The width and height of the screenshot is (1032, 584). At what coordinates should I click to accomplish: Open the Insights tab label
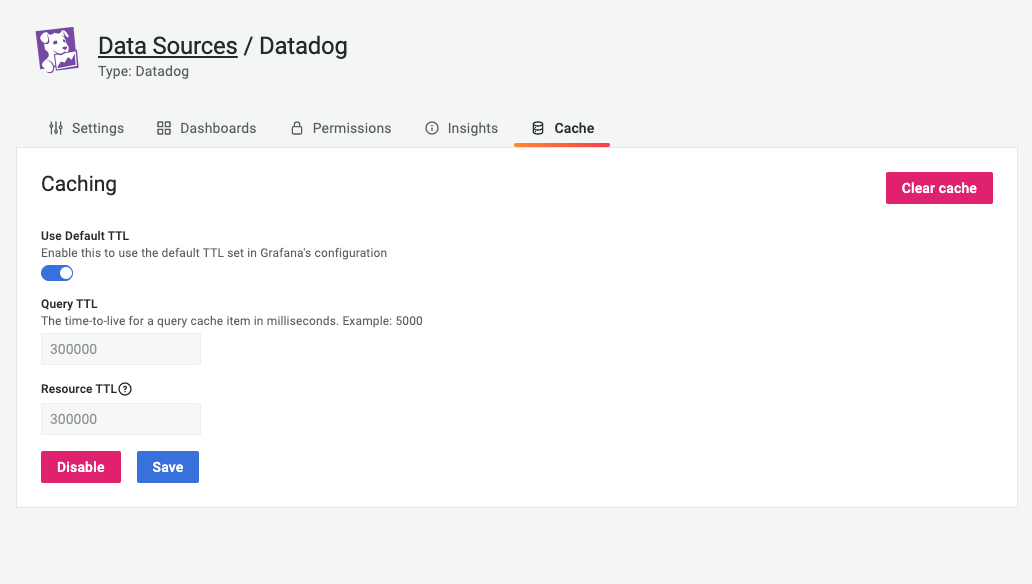point(473,128)
